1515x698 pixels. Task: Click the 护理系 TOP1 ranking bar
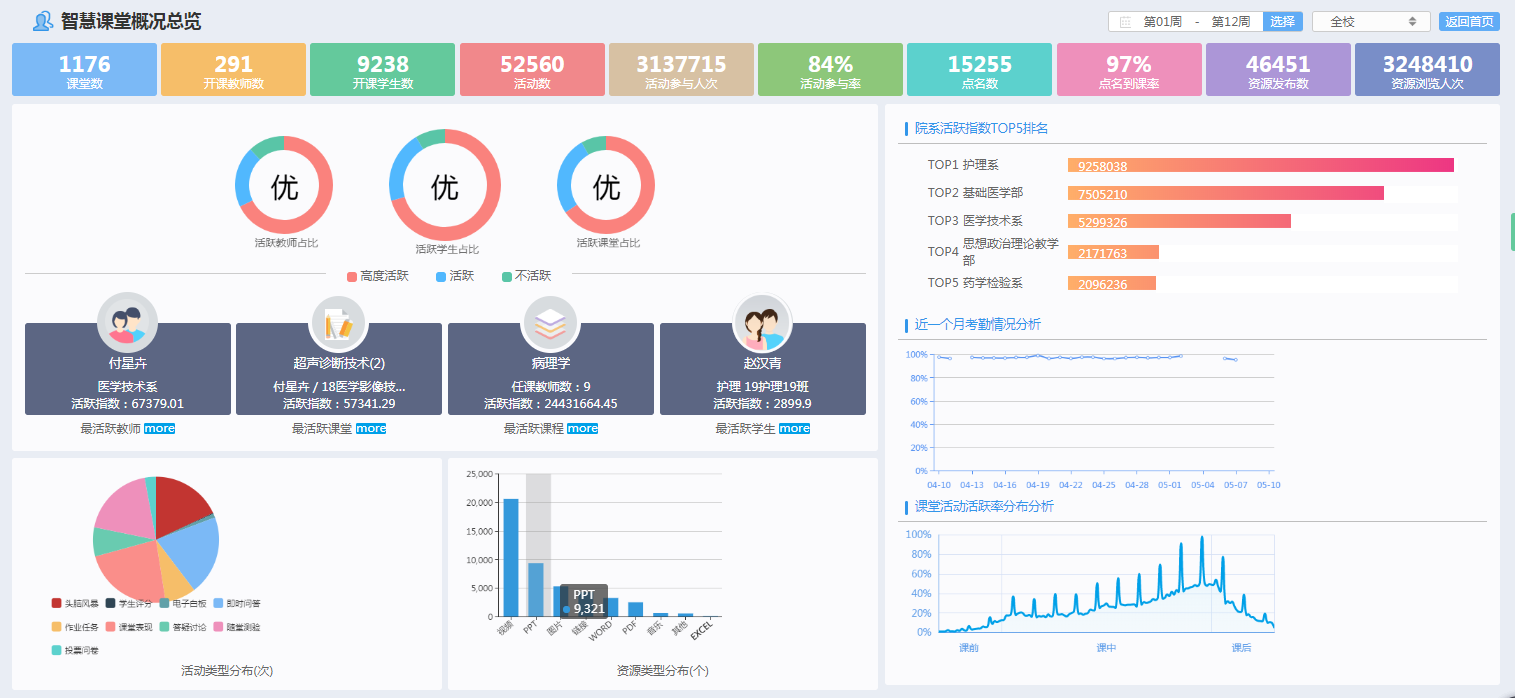(x=1260, y=166)
